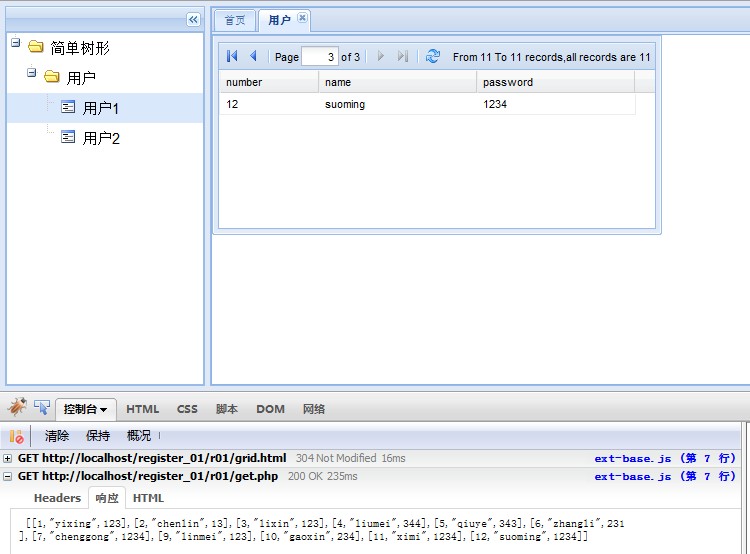Sort by the name column header

point(397,82)
